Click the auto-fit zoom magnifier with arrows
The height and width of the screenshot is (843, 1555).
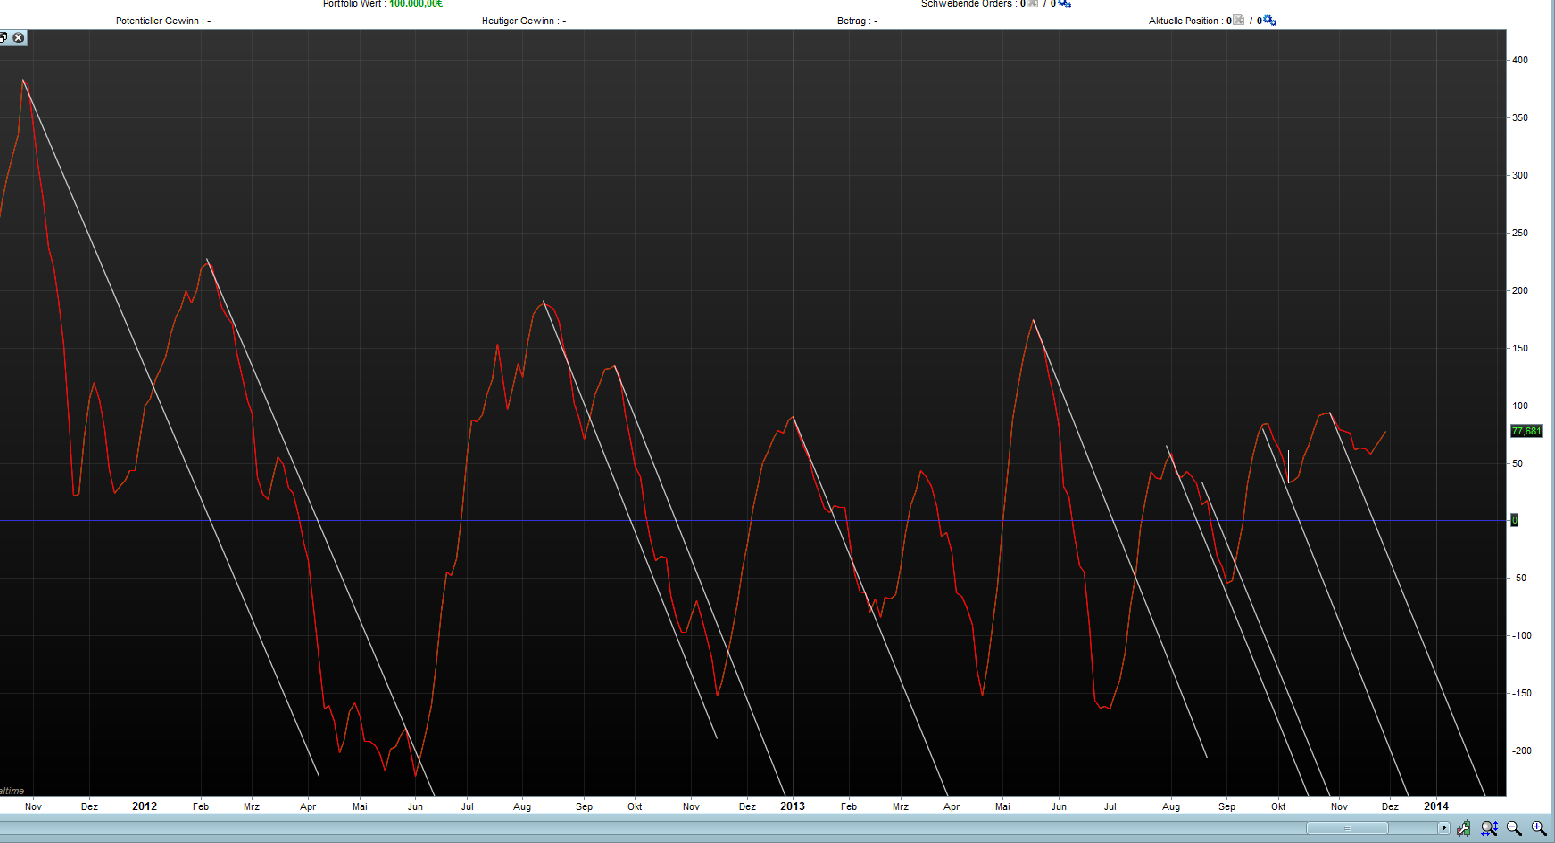click(1489, 828)
